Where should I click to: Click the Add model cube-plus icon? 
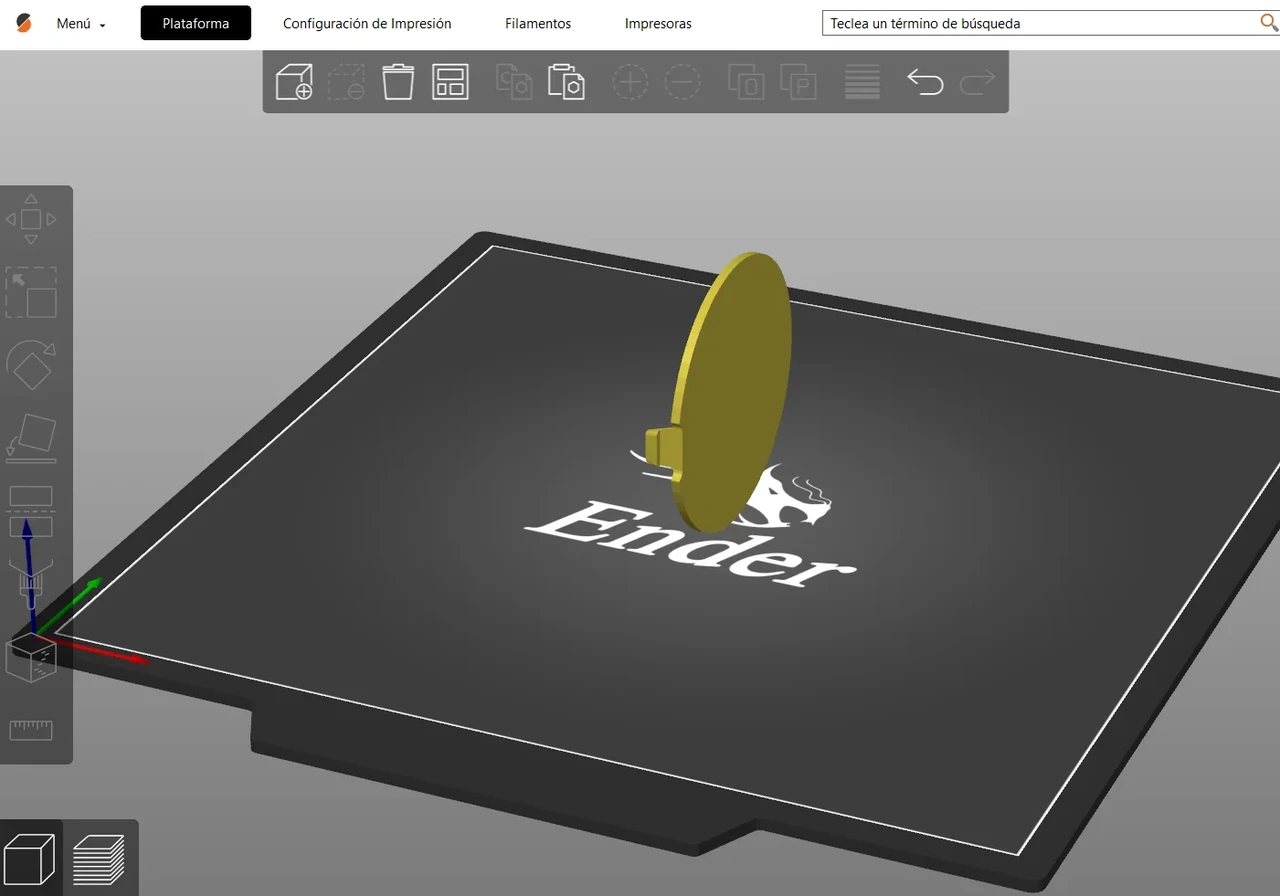294,81
